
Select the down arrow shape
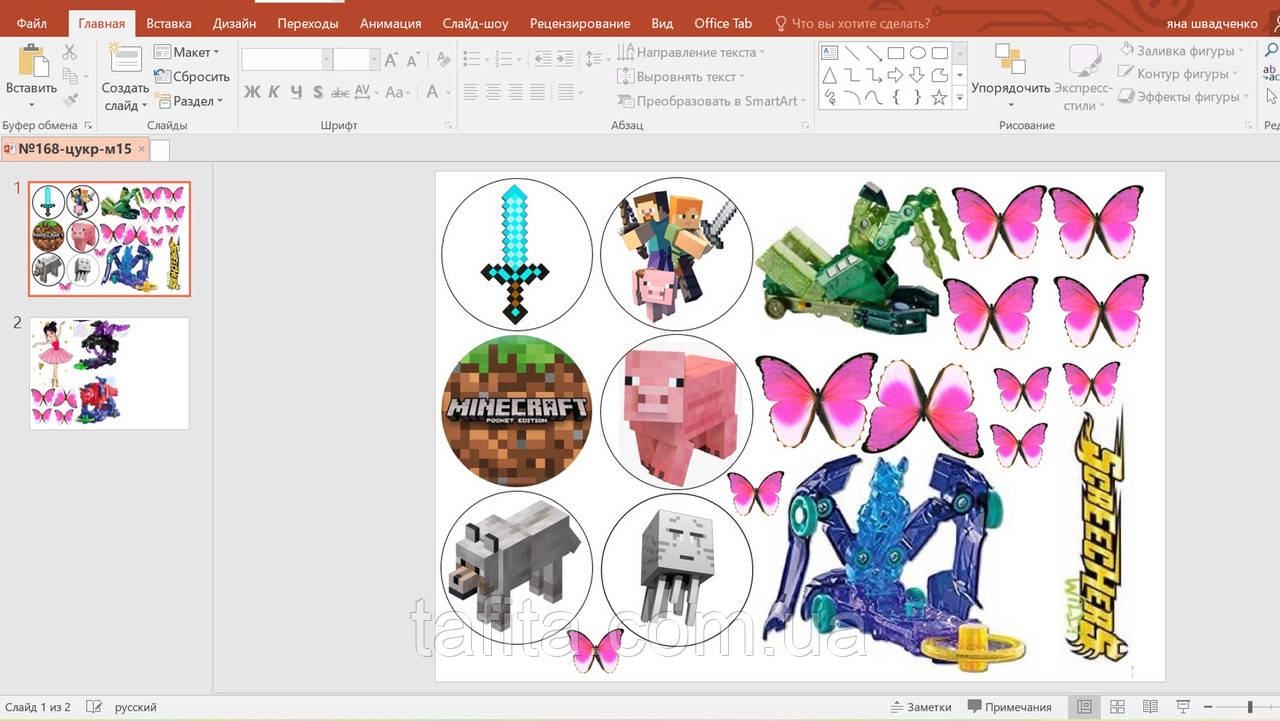coord(917,75)
